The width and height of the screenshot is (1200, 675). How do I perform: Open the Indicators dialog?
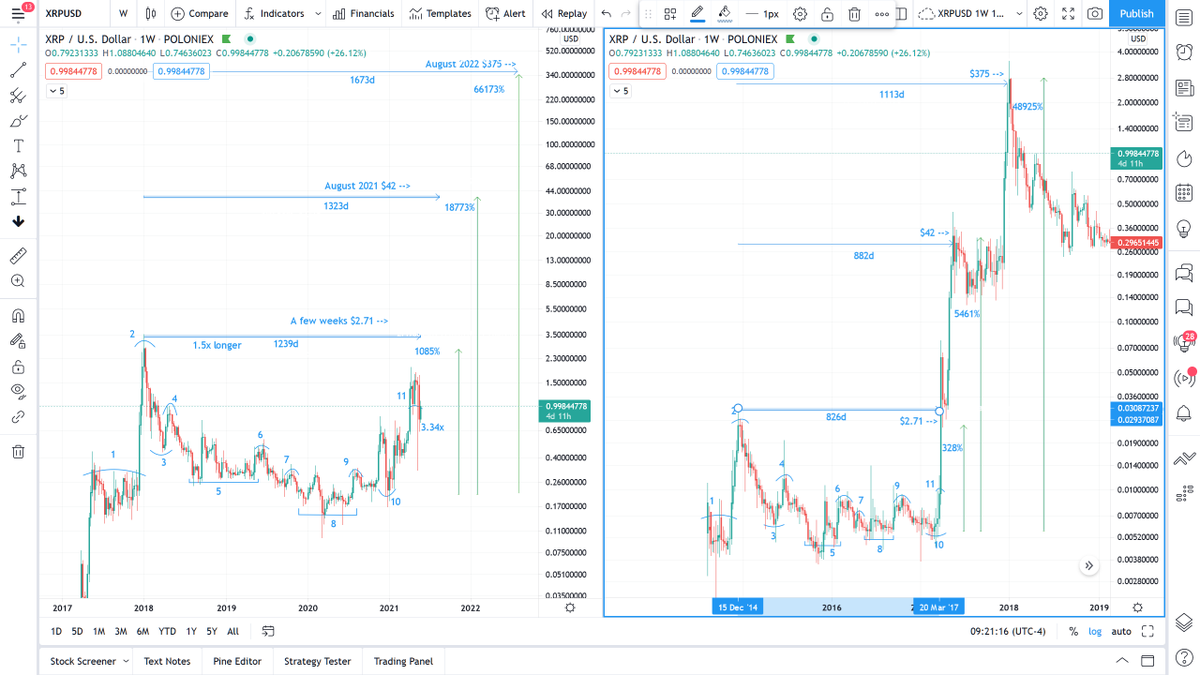point(273,14)
